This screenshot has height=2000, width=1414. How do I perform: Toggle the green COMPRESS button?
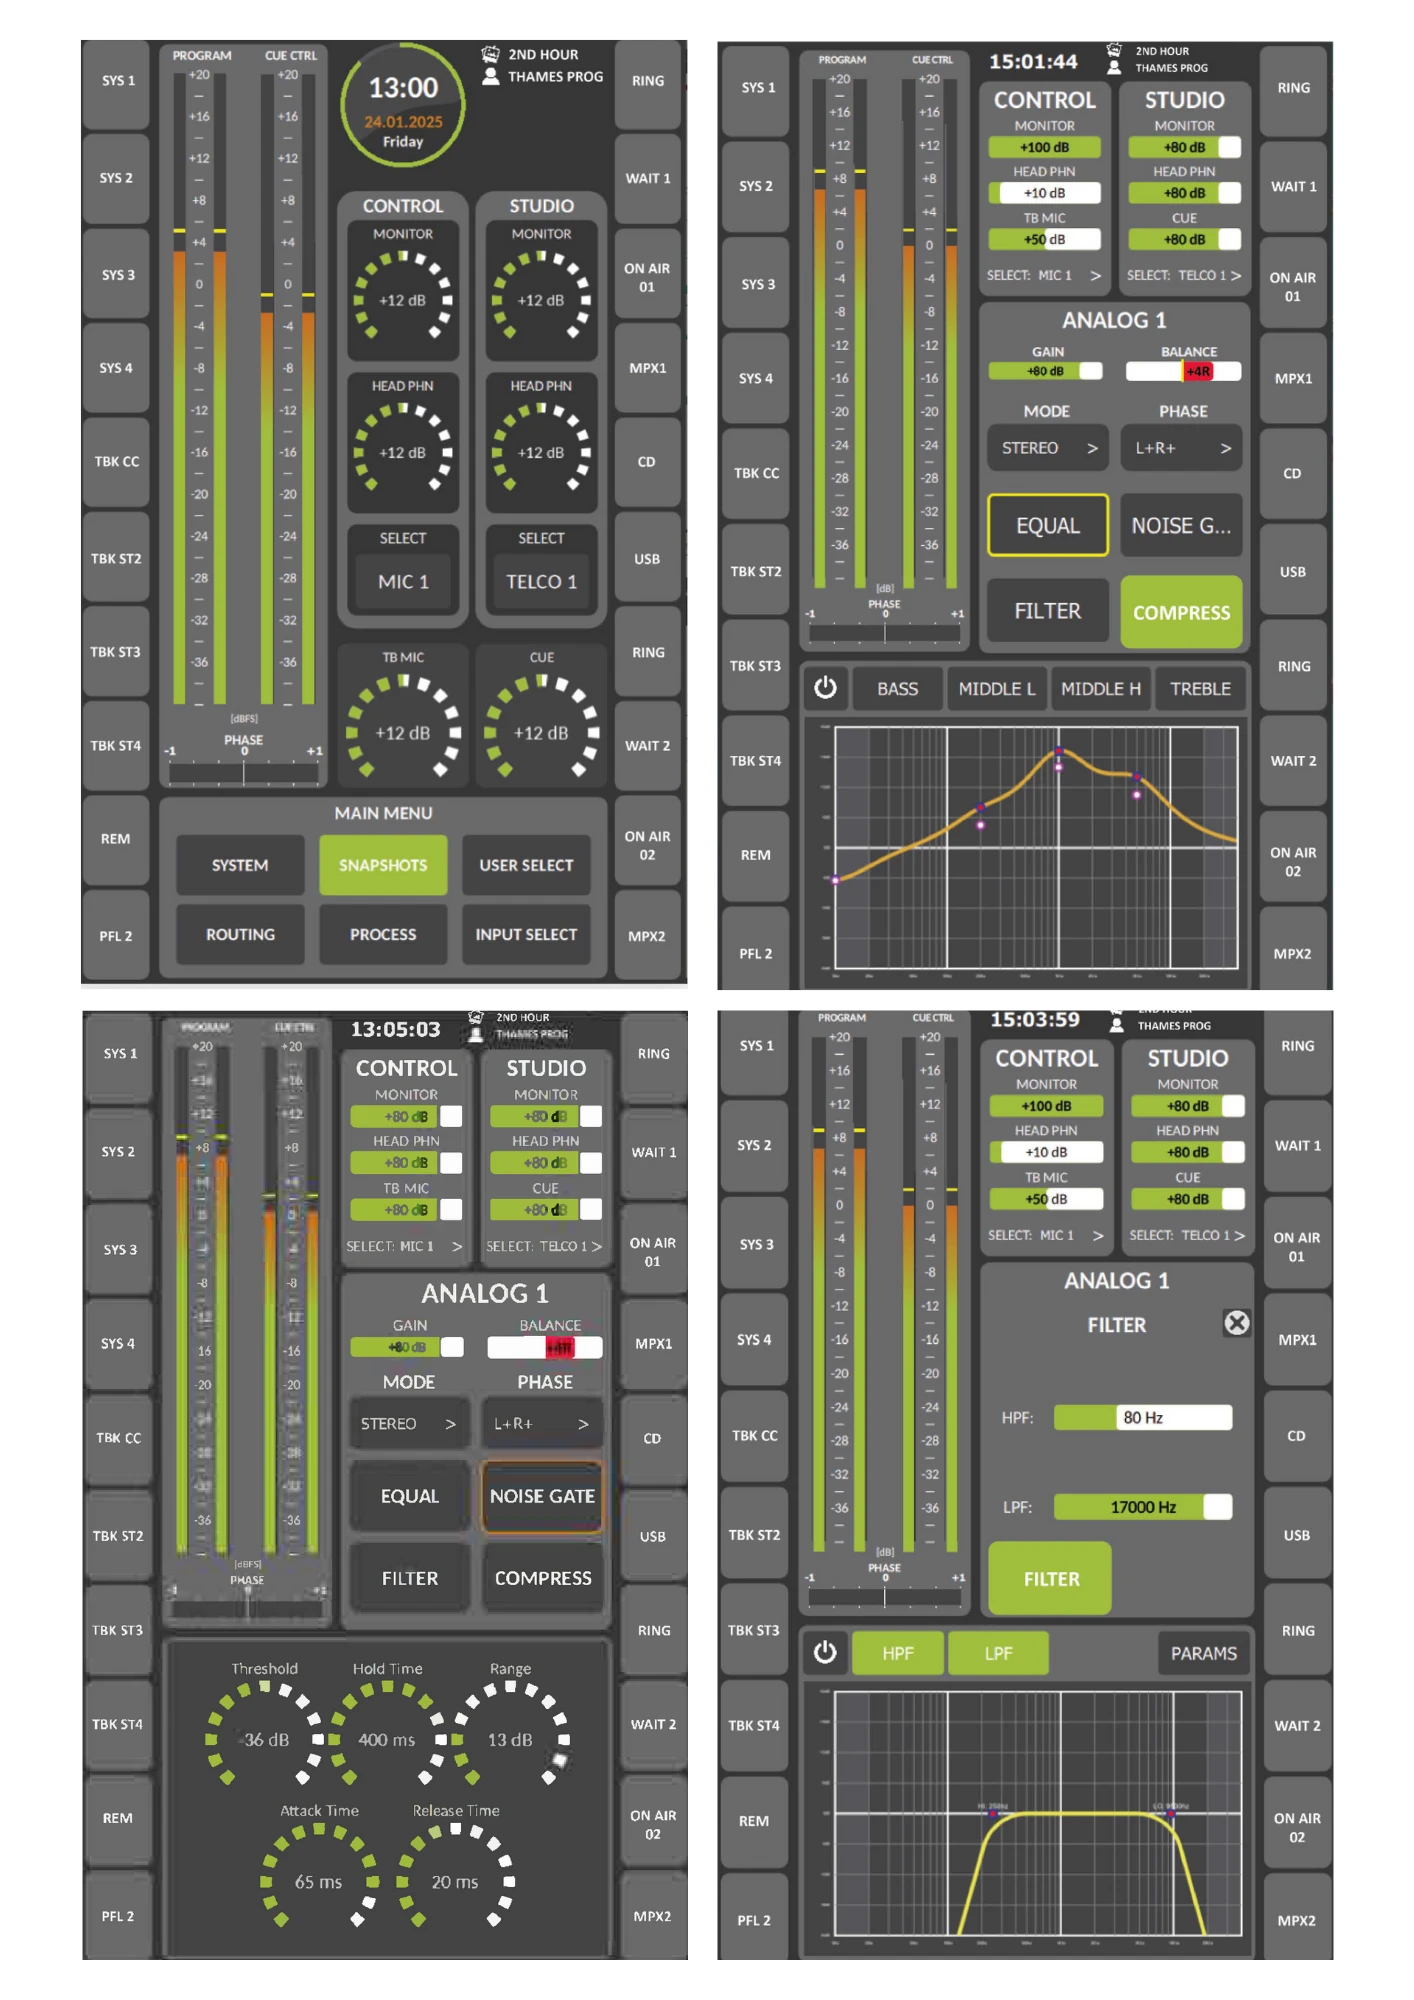coord(1181,612)
